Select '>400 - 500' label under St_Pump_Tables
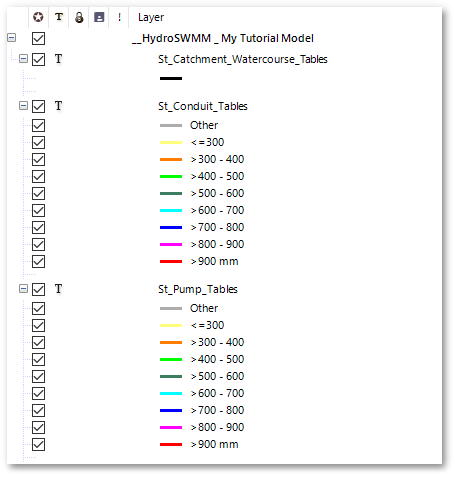 click(x=217, y=359)
